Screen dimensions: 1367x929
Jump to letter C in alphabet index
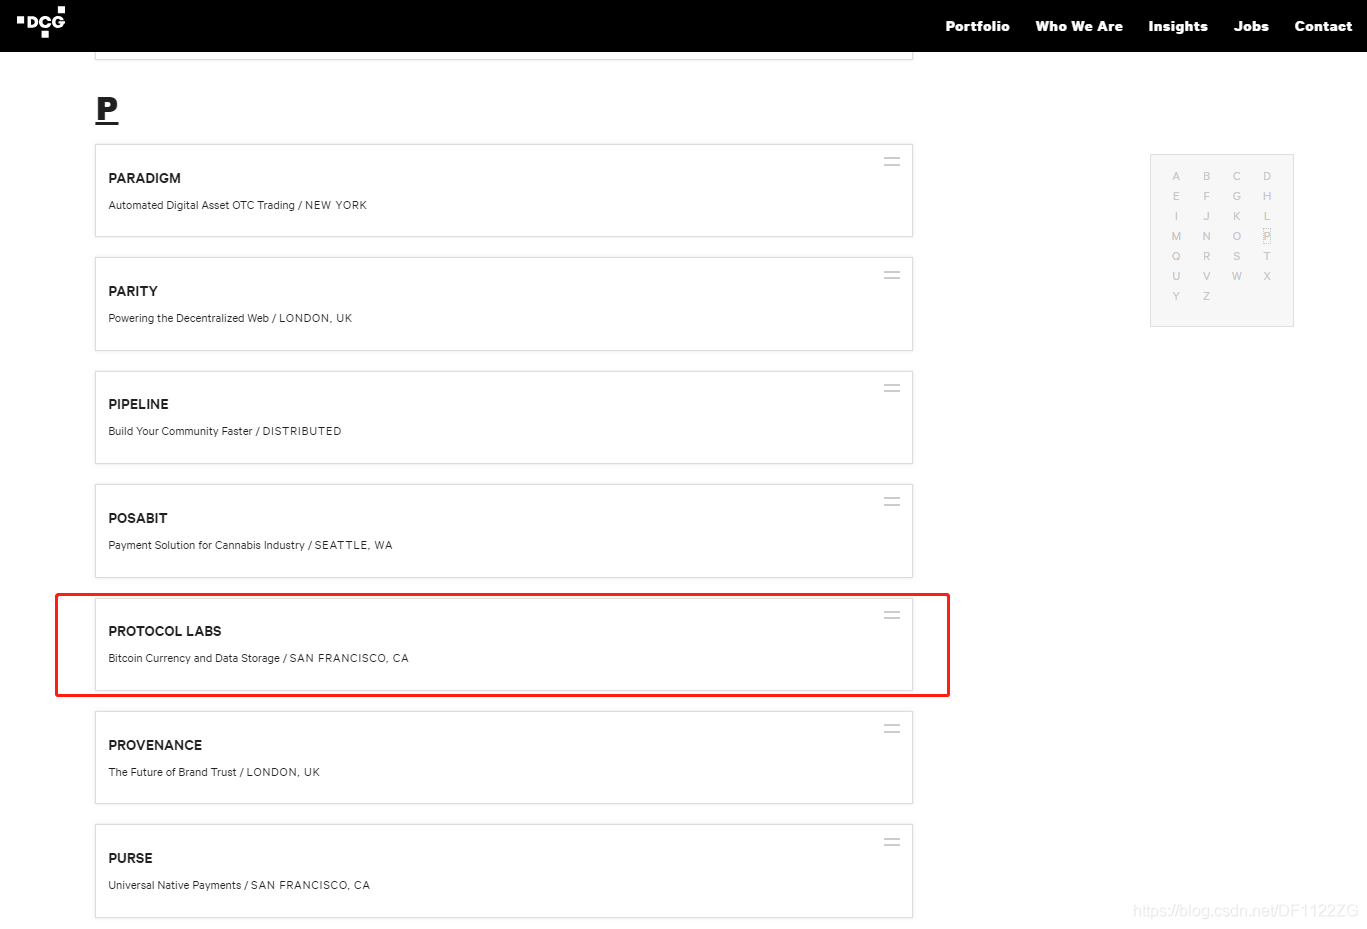coord(1236,176)
